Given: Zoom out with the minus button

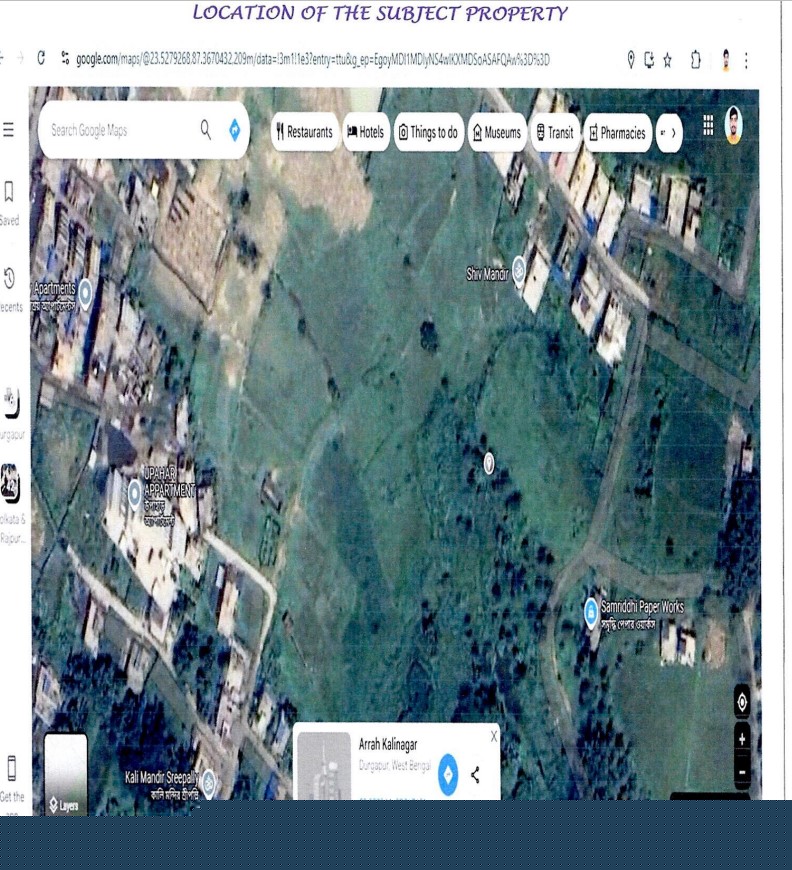Looking at the screenshot, I should (742, 772).
